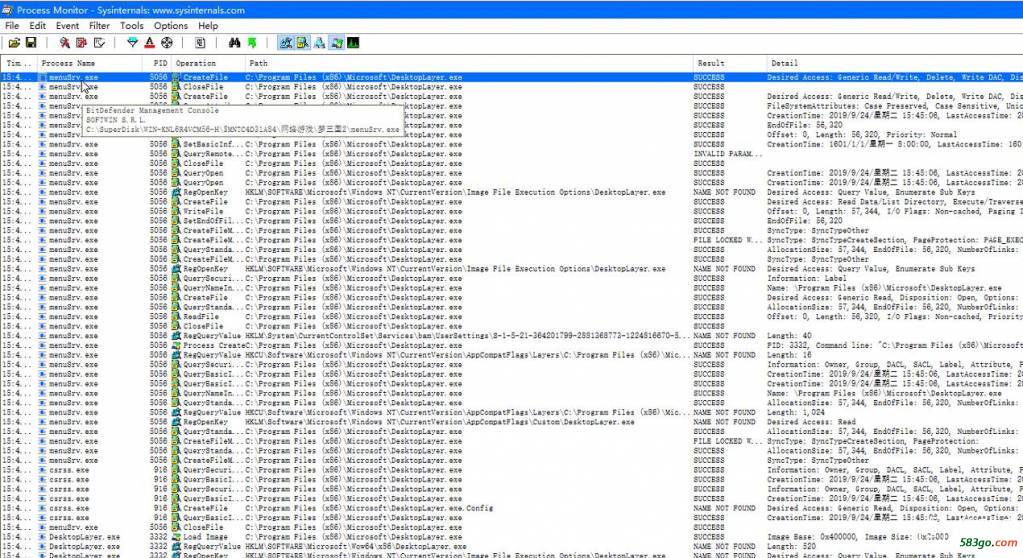Image resolution: width=1023 pixels, height=558 pixels.
Task: Click the AppCompatFlags\Custom\DesktopLayer.exe registry path
Action: pos(440,422)
